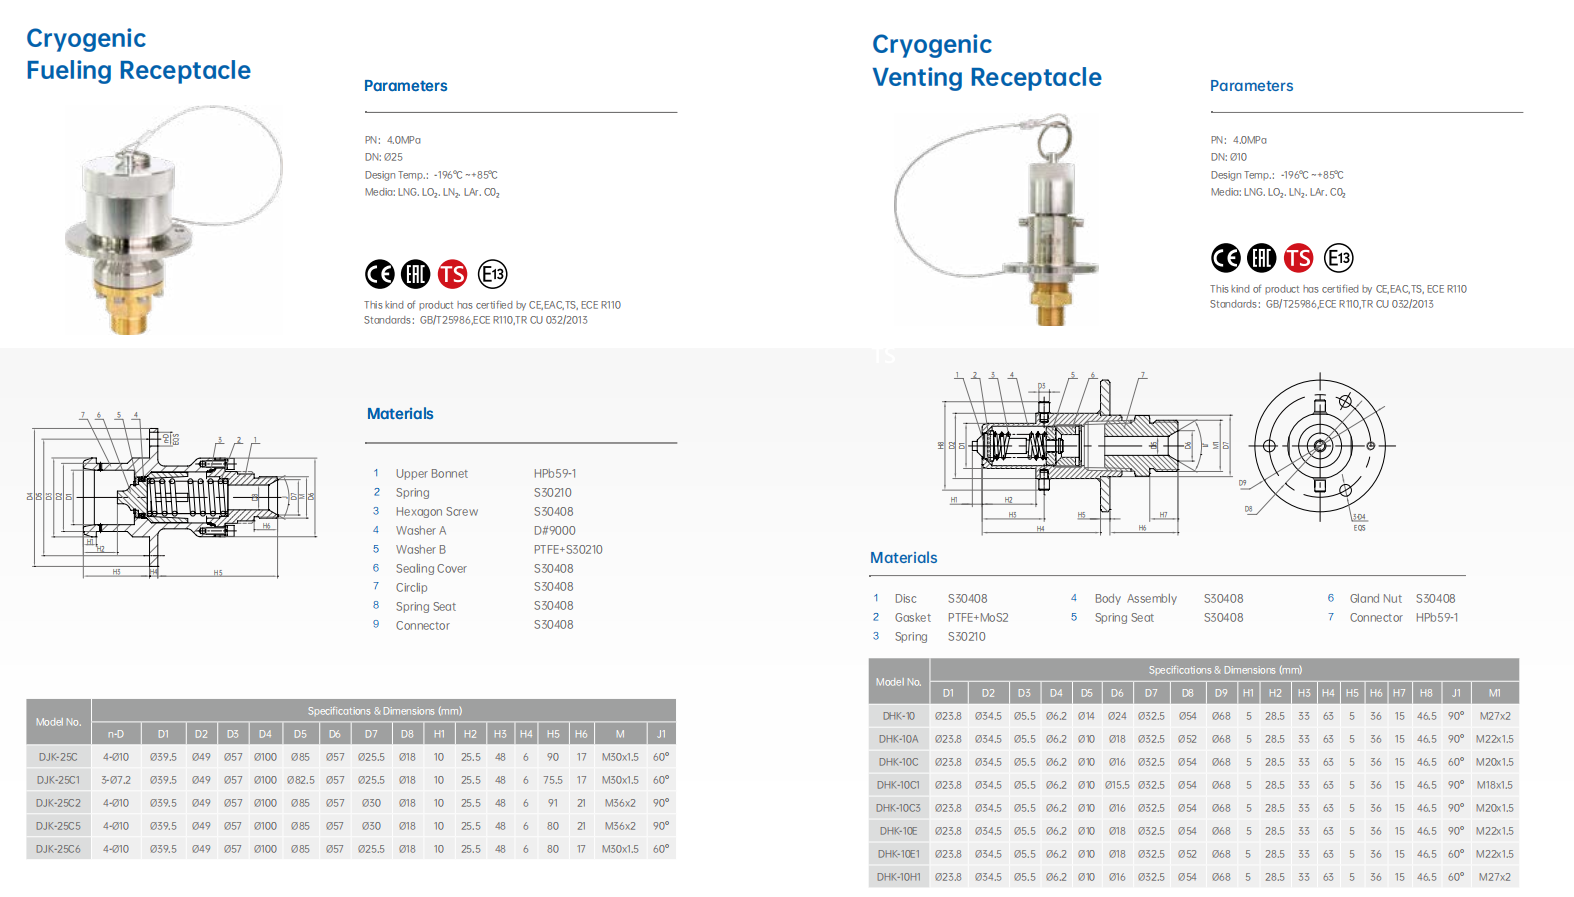The height and width of the screenshot is (897, 1574).
Task: Select the DHK-10E1 model row label
Action: click(x=898, y=854)
